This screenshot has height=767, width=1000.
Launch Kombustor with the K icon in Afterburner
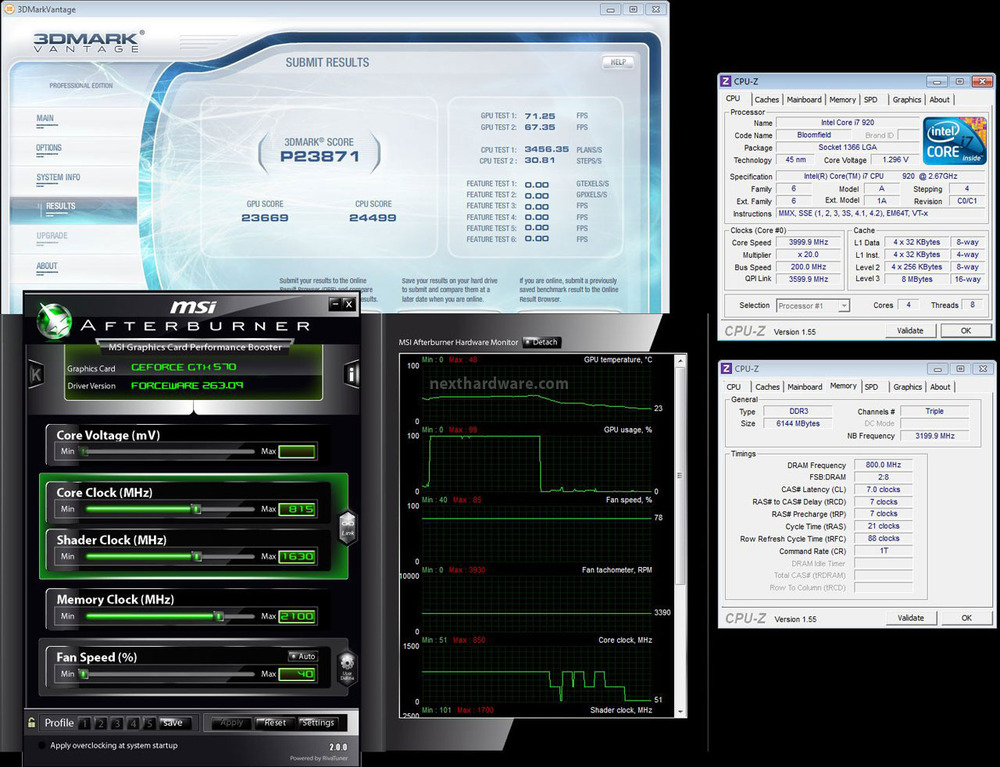tap(36, 375)
